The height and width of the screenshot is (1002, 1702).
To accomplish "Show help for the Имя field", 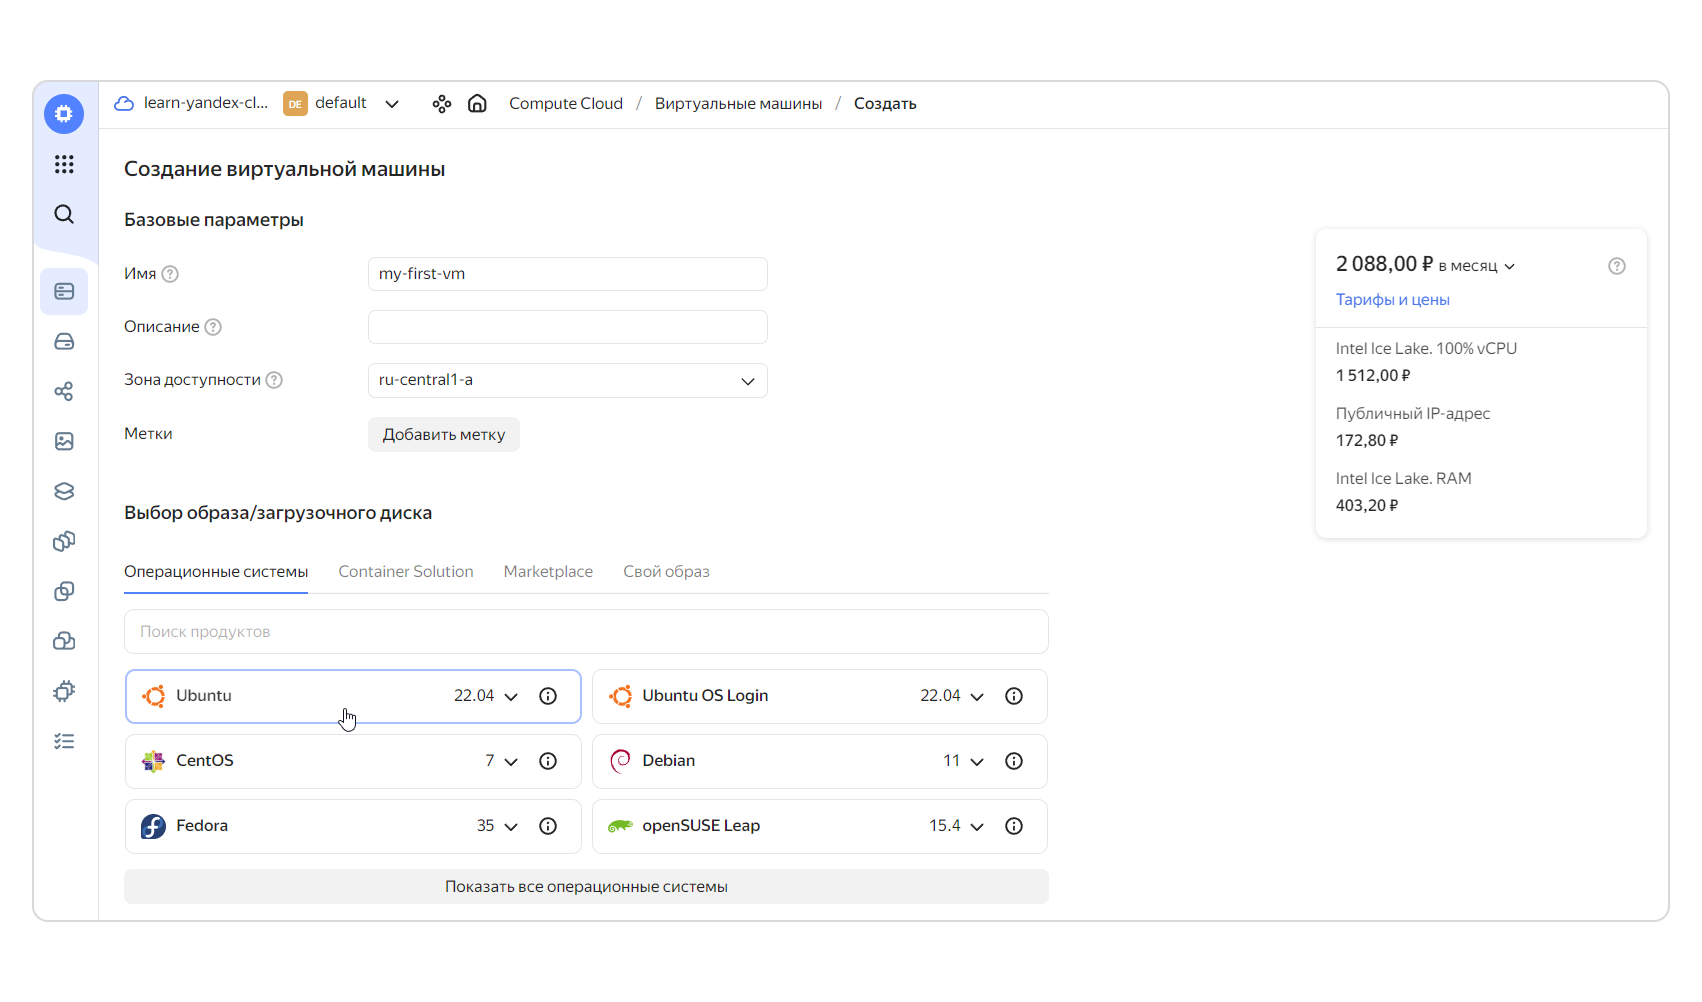I will [170, 274].
